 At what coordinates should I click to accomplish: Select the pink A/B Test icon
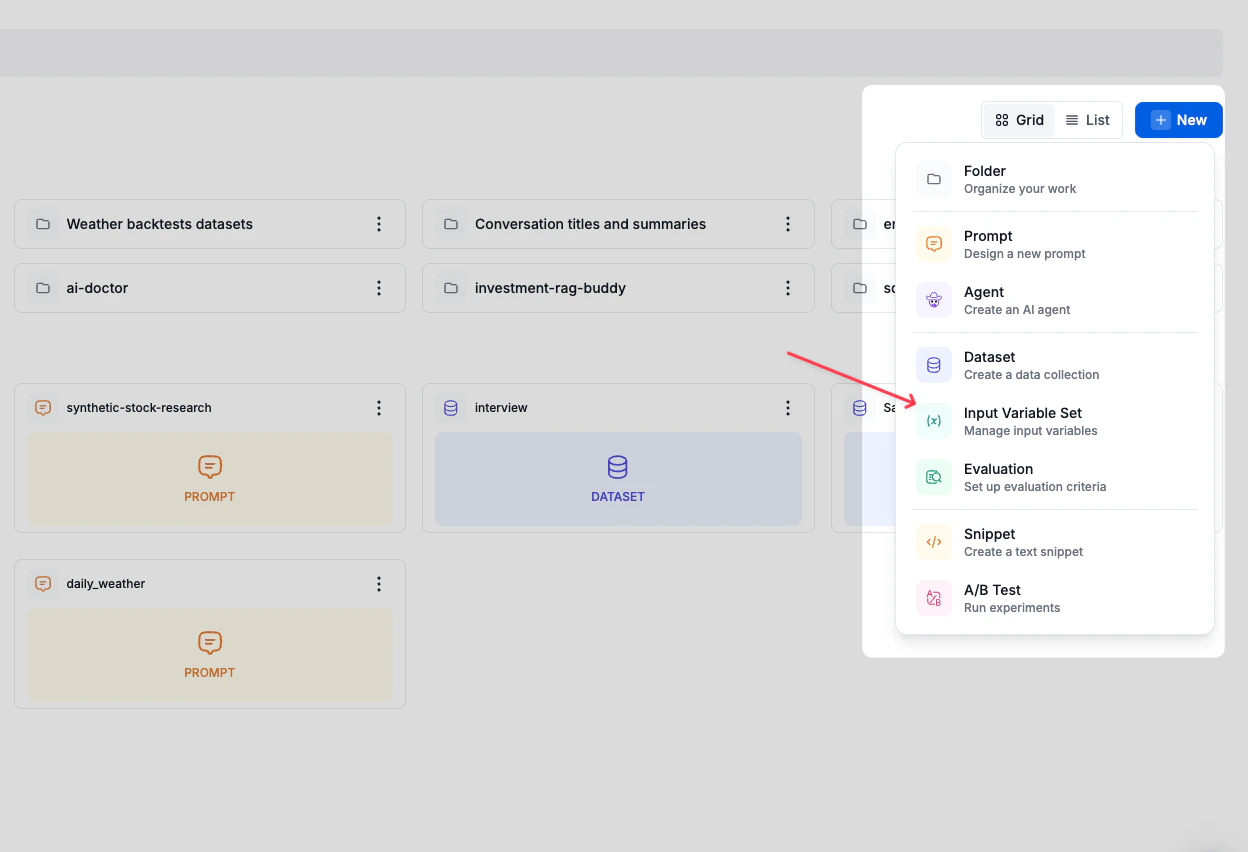point(933,597)
